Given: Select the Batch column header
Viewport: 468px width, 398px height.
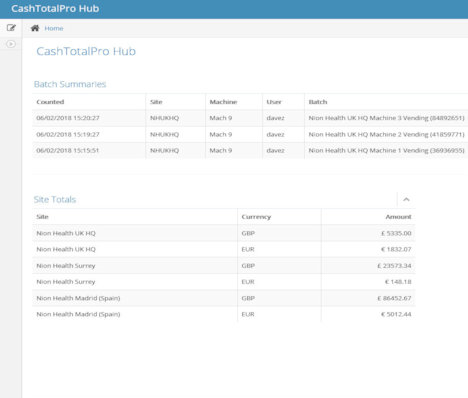Looking at the screenshot, I should 318,102.
